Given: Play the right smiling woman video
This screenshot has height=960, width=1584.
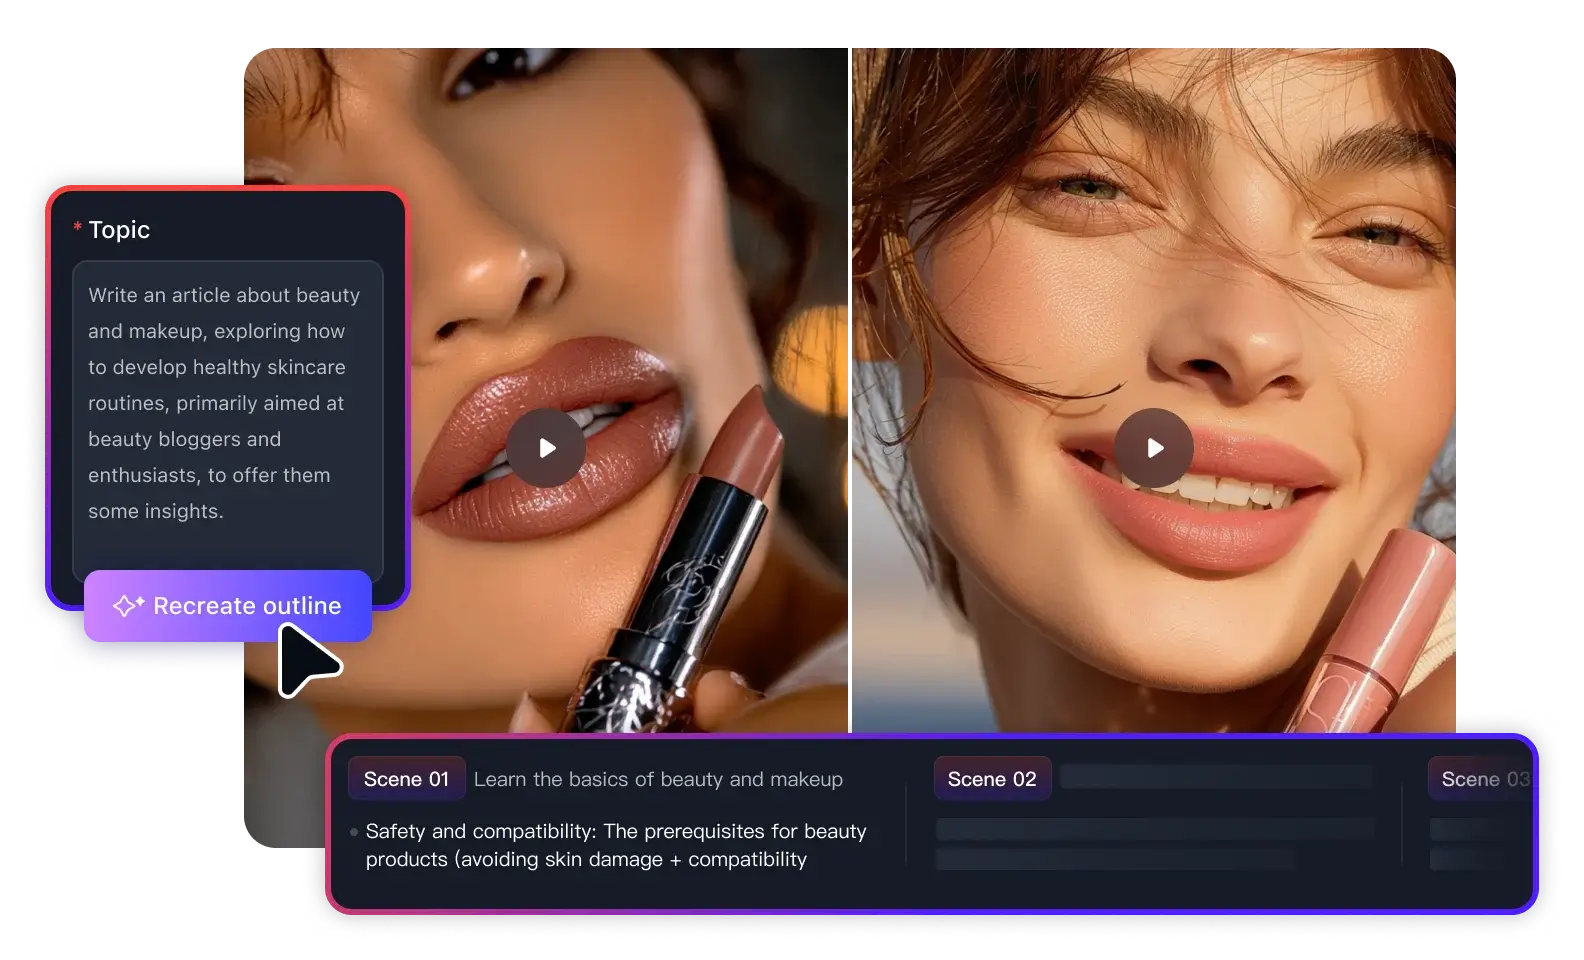Looking at the screenshot, I should tap(1154, 448).
